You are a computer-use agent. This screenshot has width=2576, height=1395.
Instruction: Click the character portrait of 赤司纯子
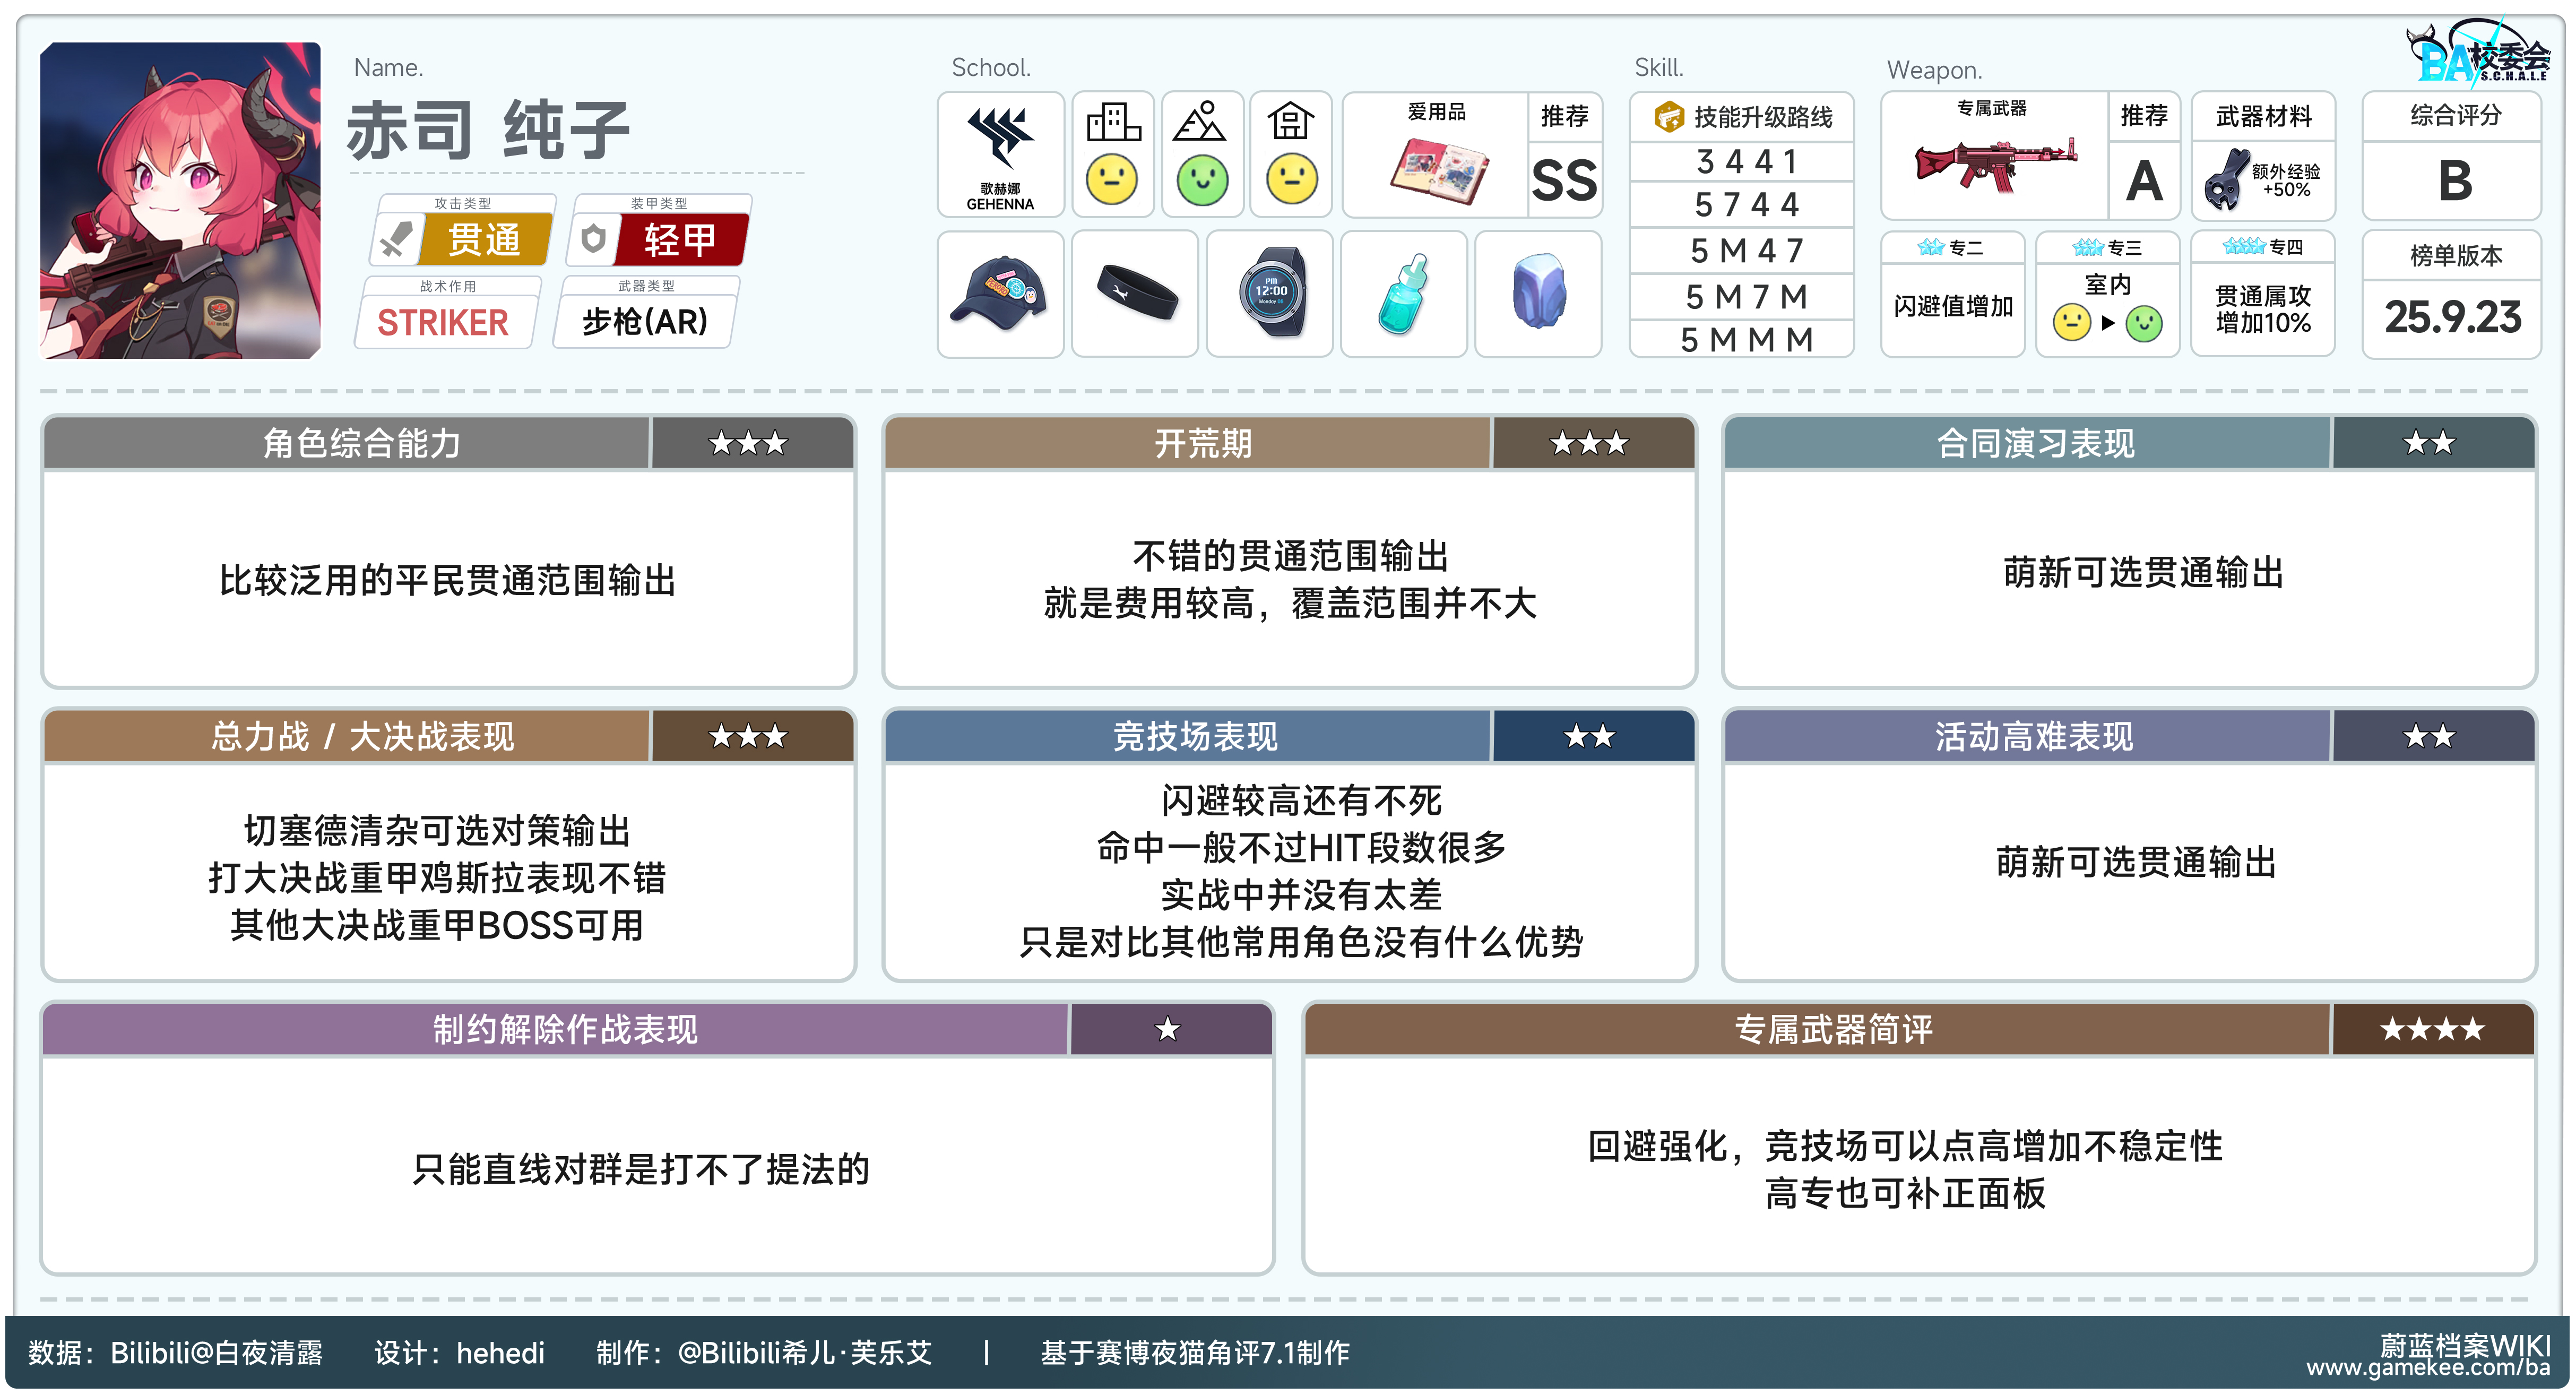pyautogui.click(x=180, y=200)
